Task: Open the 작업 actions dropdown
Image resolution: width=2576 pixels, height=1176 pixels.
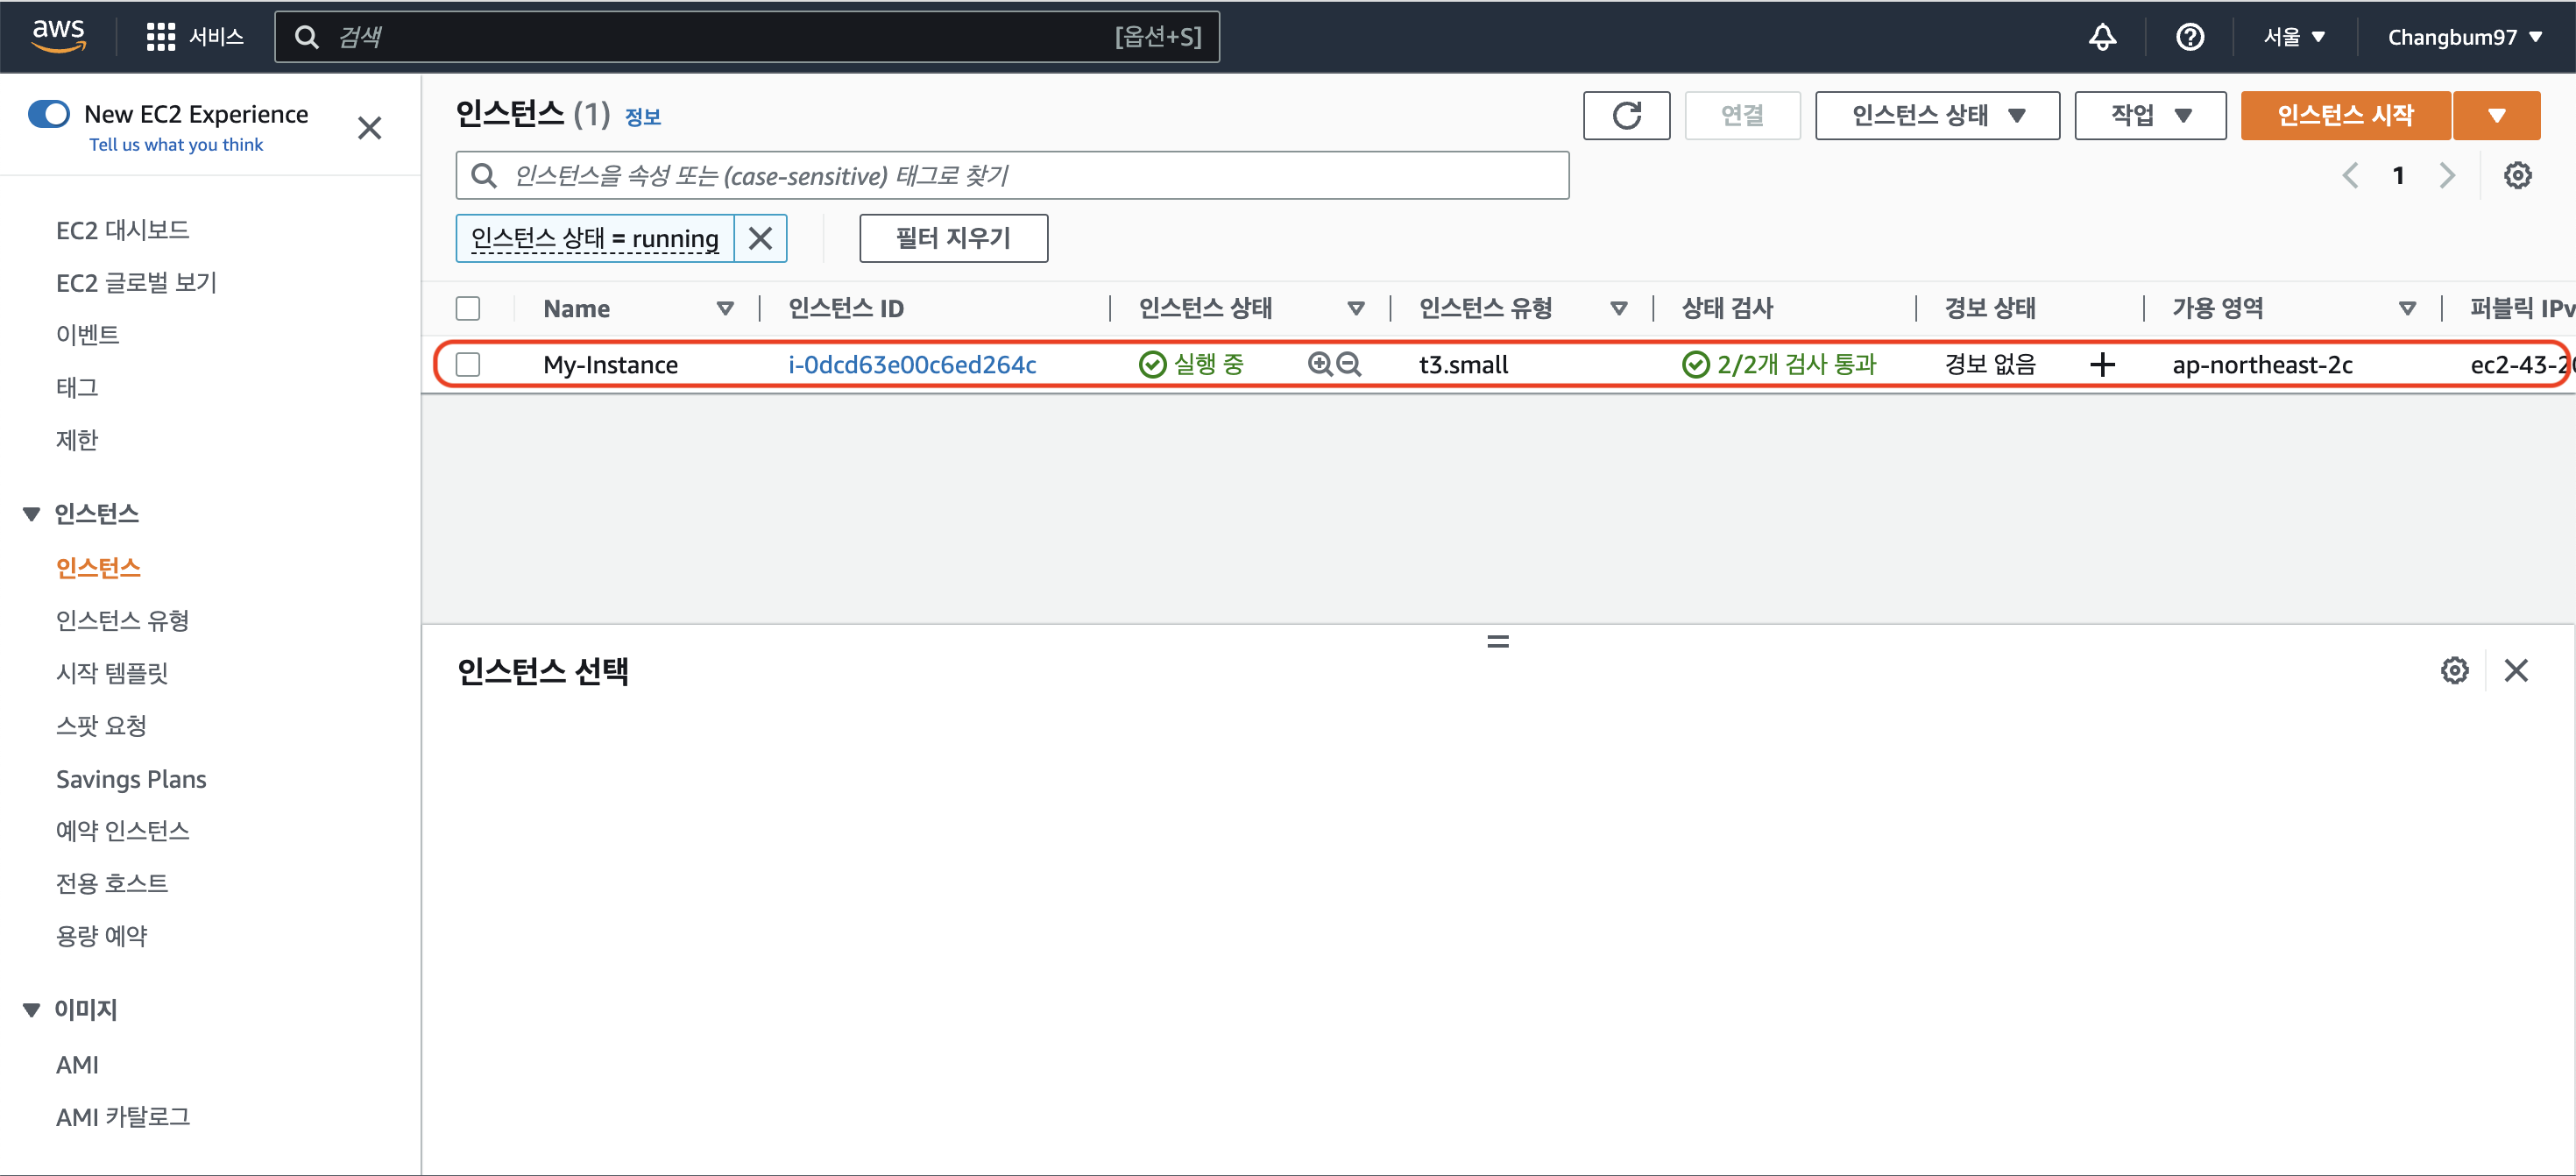Action: coord(2149,116)
